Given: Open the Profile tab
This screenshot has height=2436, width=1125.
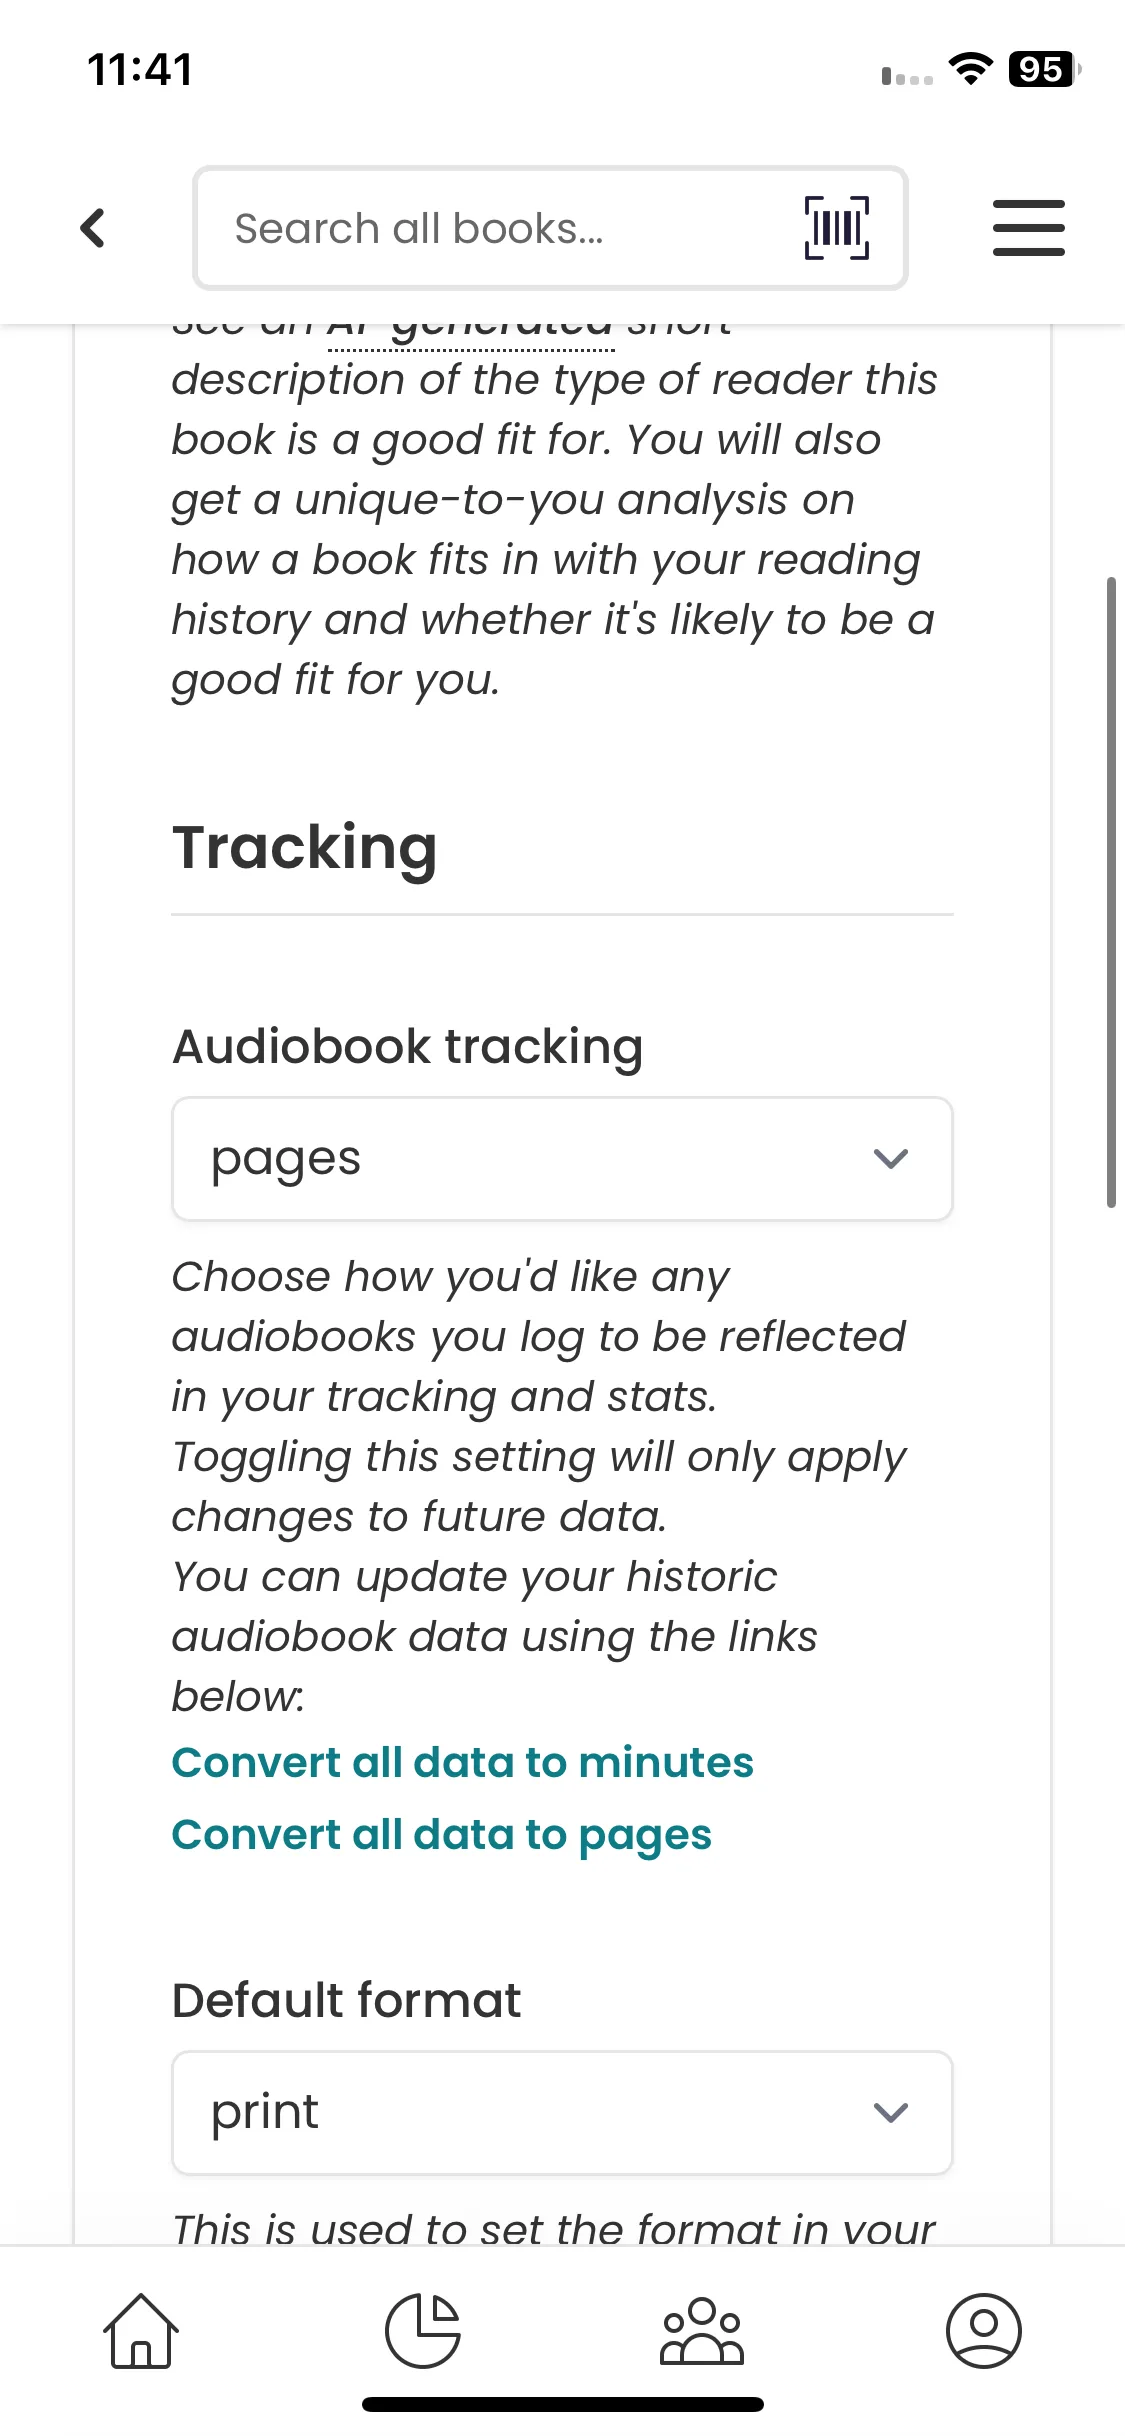Looking at the screenshot, I should (983, 2330).
